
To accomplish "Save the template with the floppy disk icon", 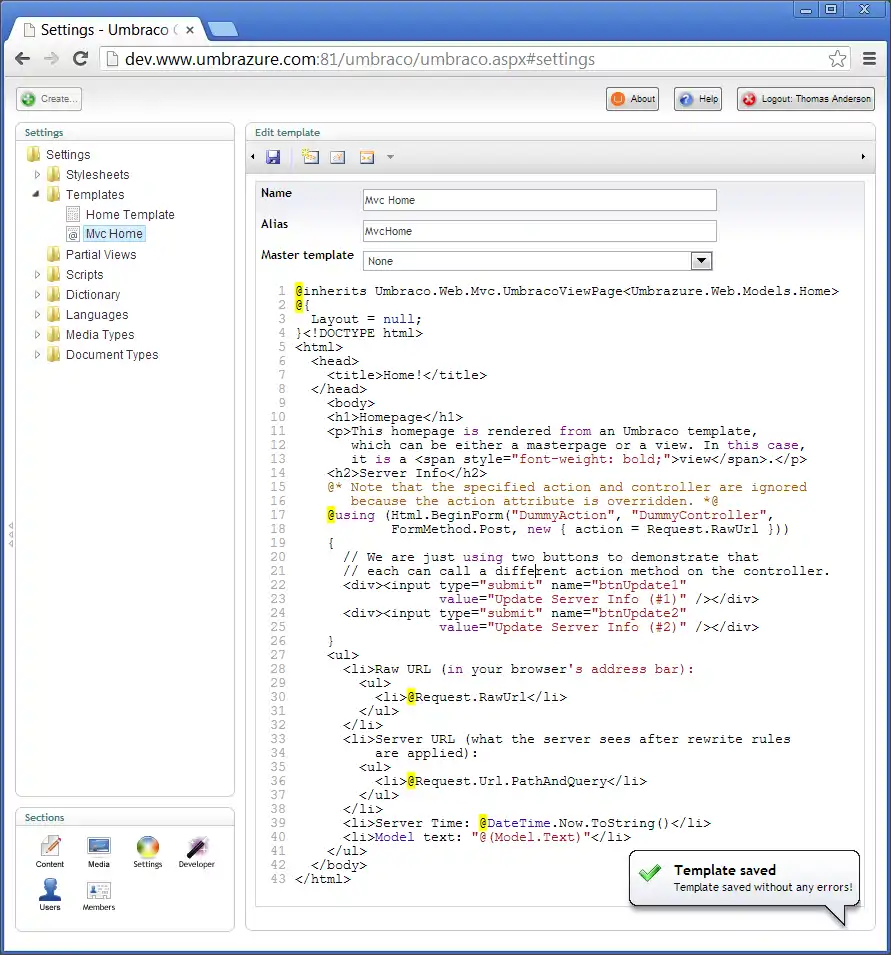I will coord(273,157).
